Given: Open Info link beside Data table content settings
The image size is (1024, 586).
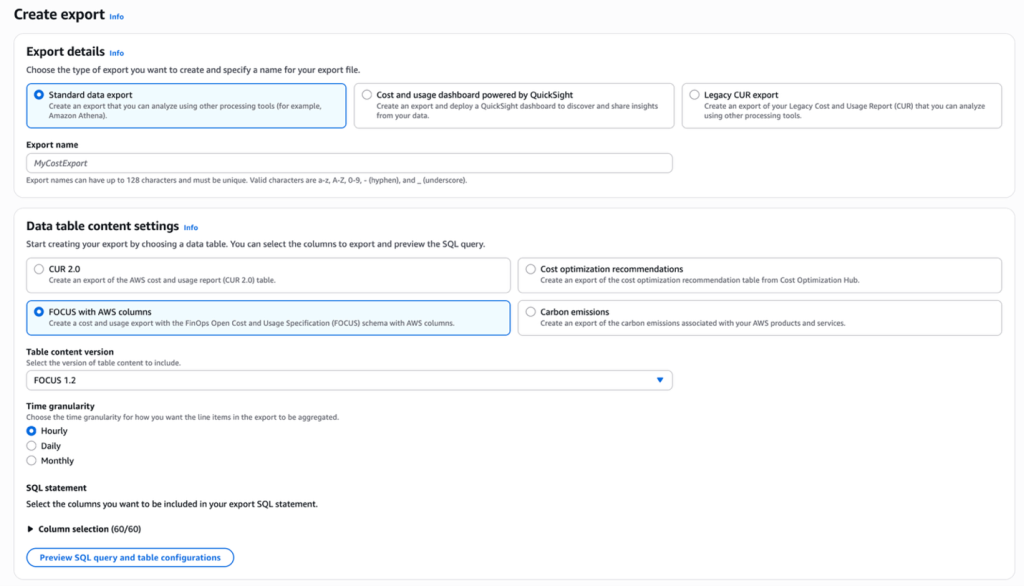Looking at the screenshot, I should (191, 227).
